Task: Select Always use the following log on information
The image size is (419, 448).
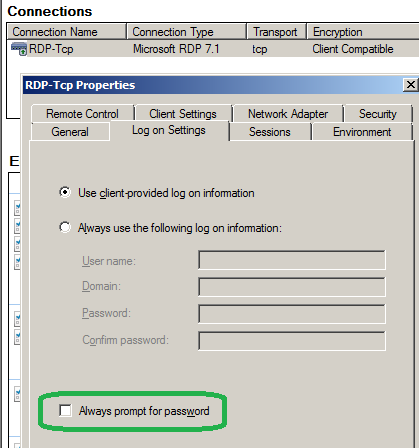Action: 65,227
